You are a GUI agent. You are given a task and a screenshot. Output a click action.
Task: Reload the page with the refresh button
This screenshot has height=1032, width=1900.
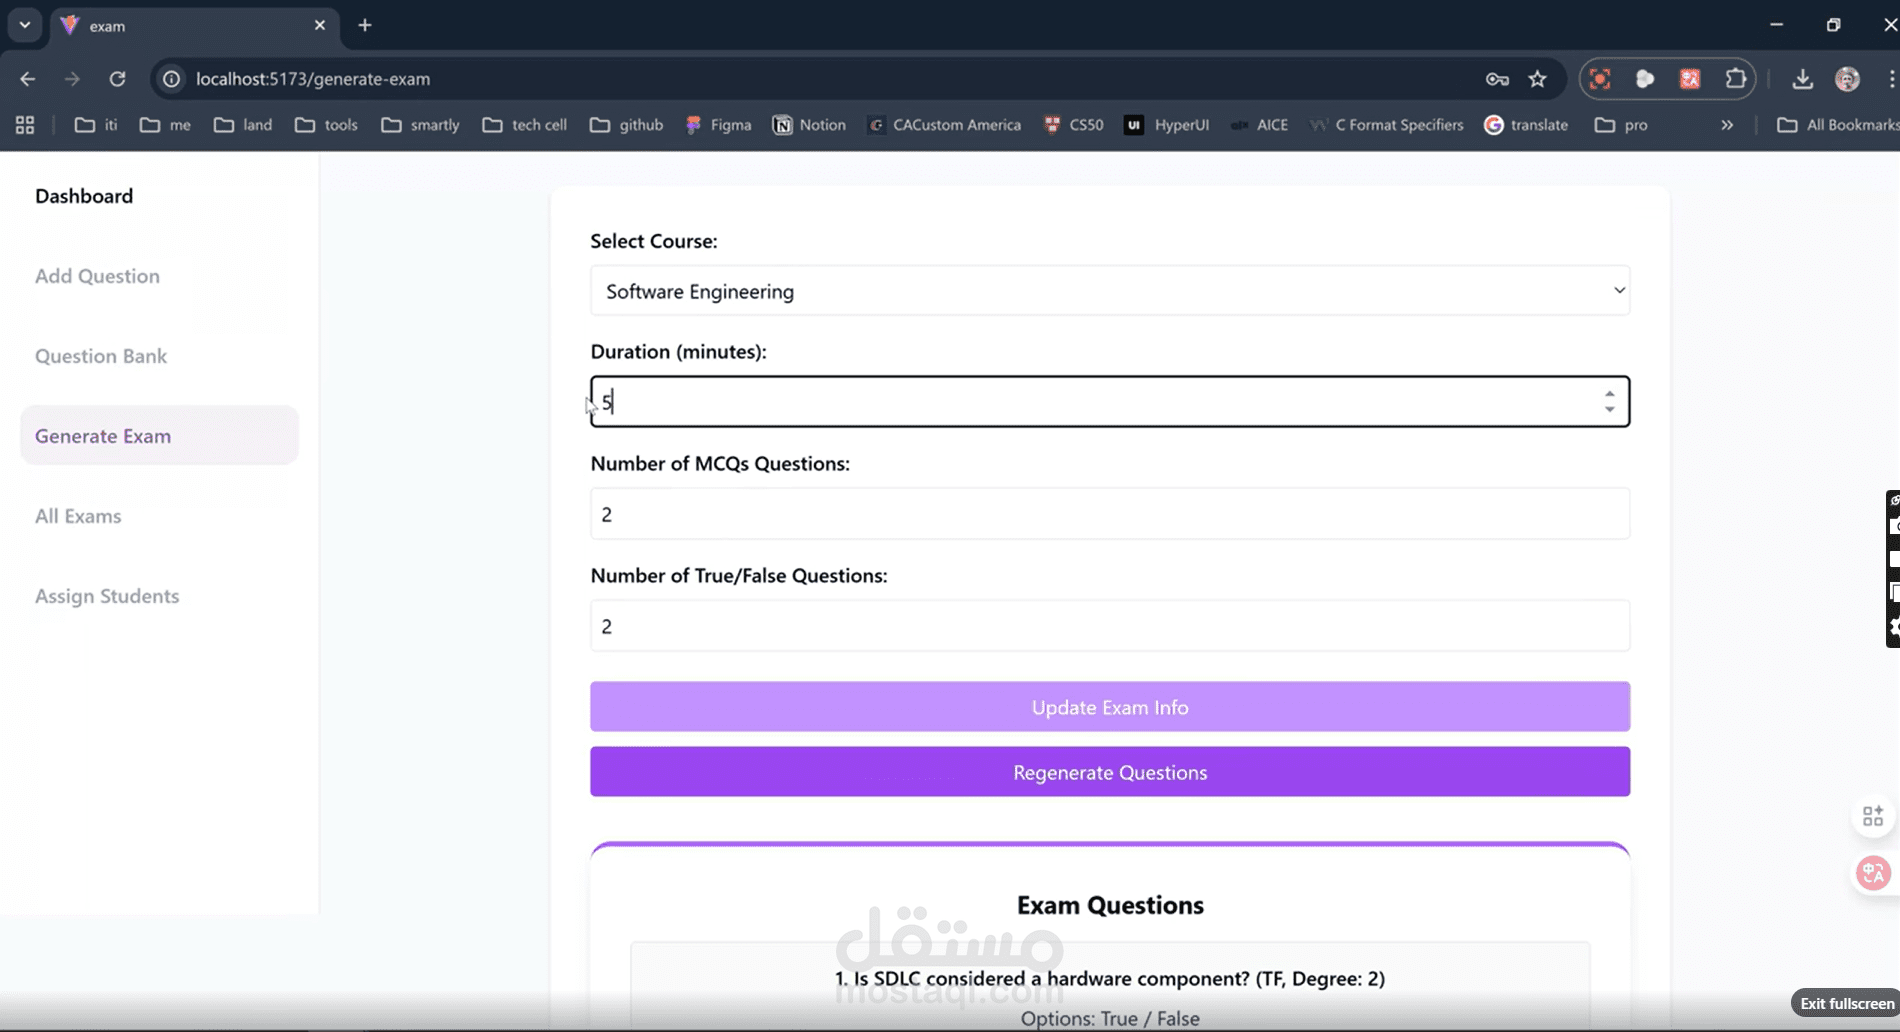pos(117,78)
